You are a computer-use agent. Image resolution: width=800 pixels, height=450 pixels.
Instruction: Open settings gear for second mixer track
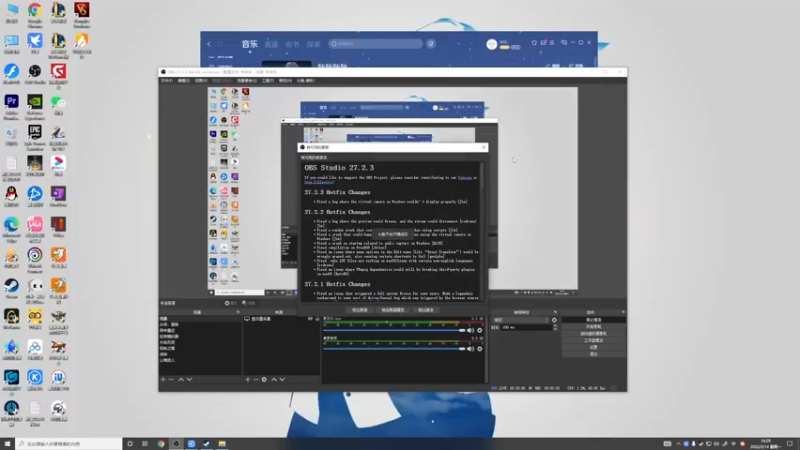click(x=480, y=349)
